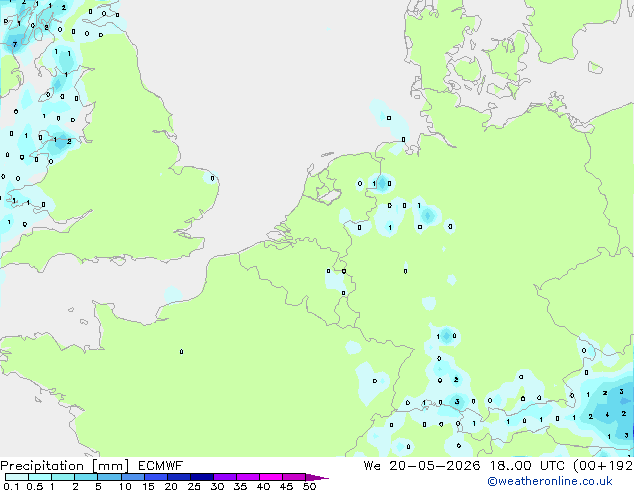Select the 2–5 mm legend color swatch
The height and width of the screenshot is (490, 634).
86,477
